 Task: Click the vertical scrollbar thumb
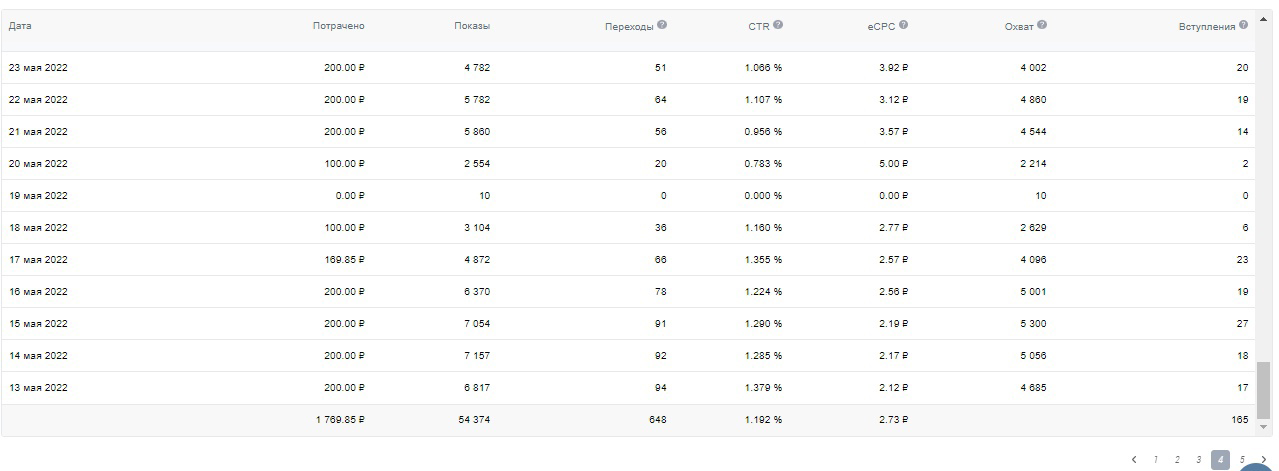(1264, 390)
